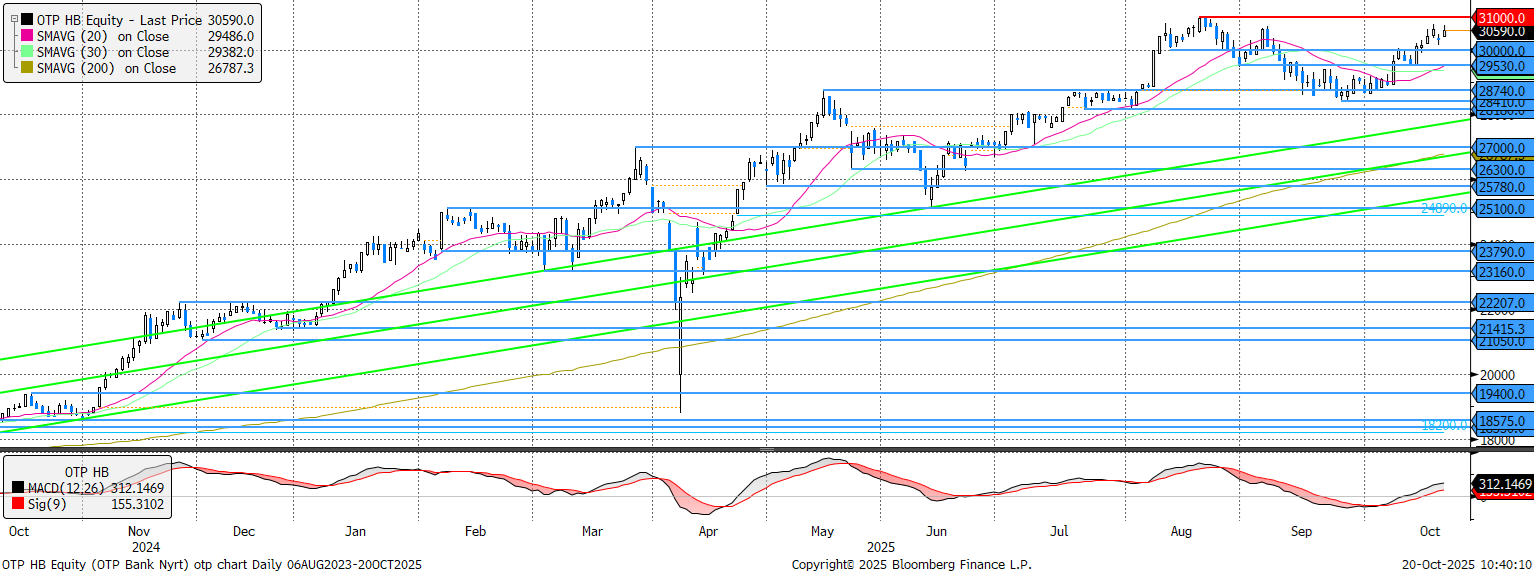The image size is (1534, 573).
Task: Click the 23160.0 price level label
Action: pos(1501,271)
